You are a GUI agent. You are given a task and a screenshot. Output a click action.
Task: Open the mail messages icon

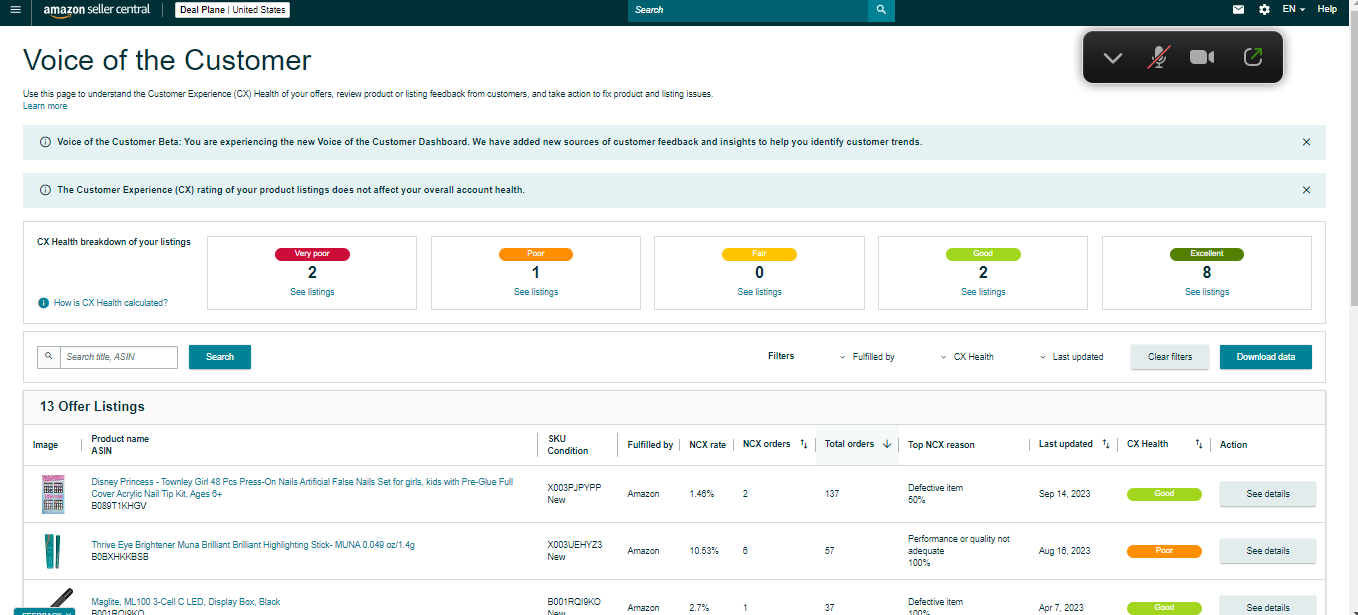(1238, 9)
